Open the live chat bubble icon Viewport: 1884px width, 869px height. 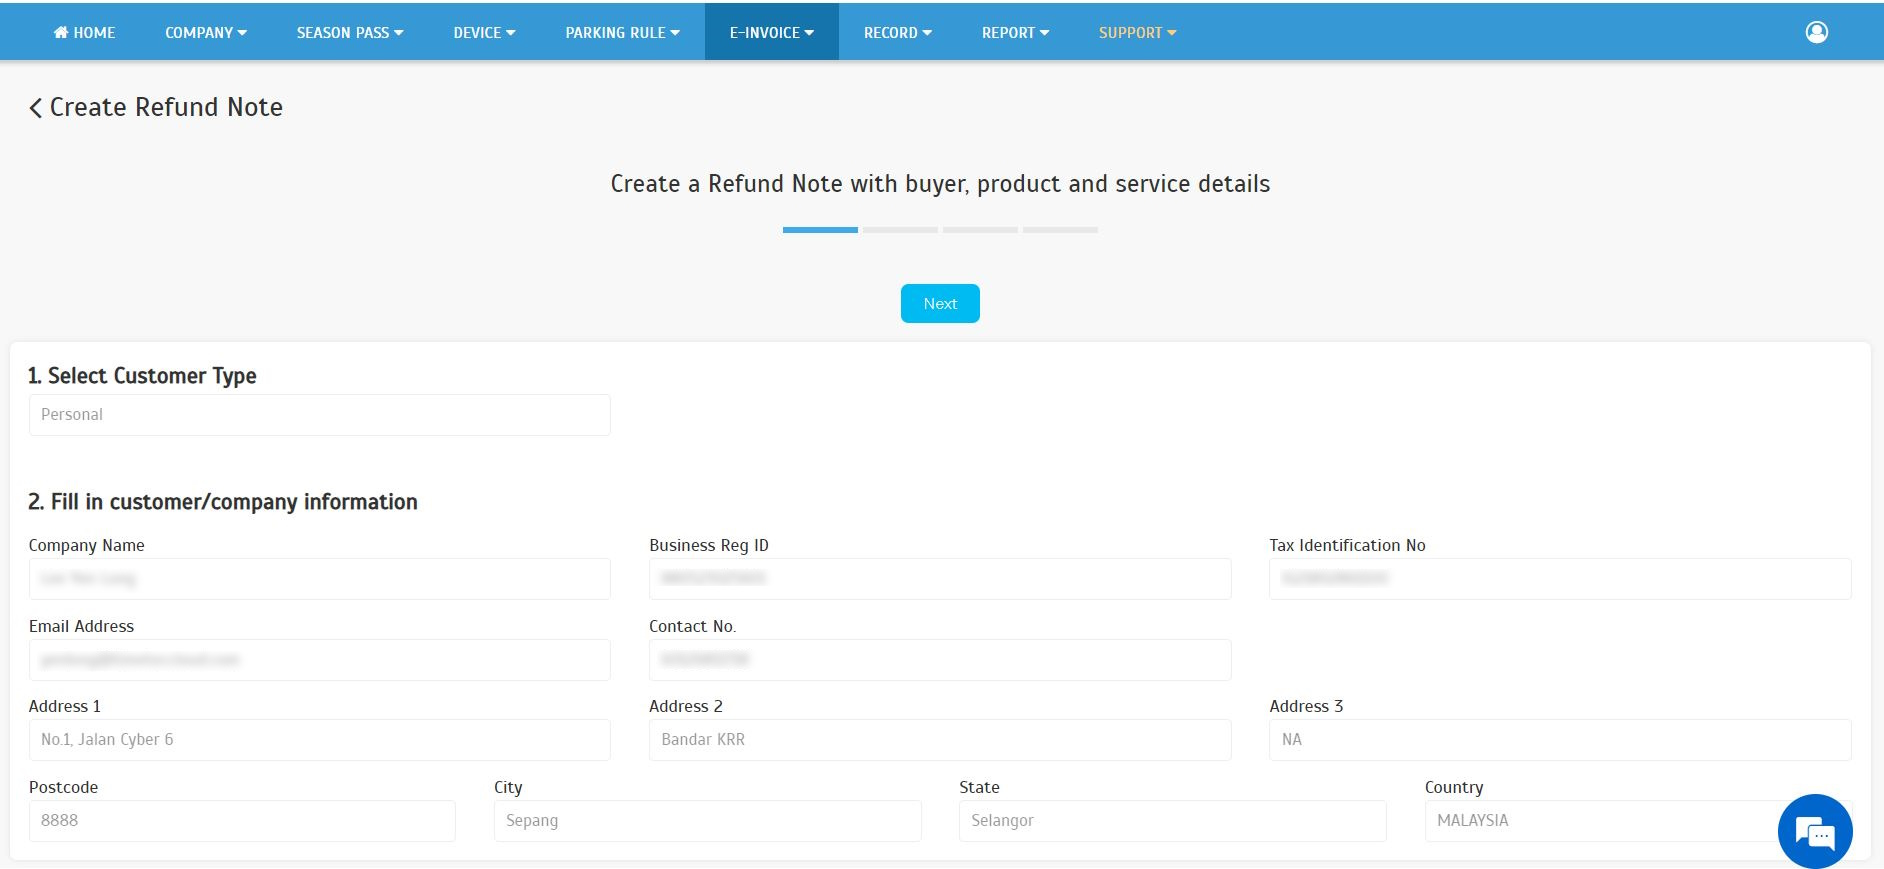1814,831
